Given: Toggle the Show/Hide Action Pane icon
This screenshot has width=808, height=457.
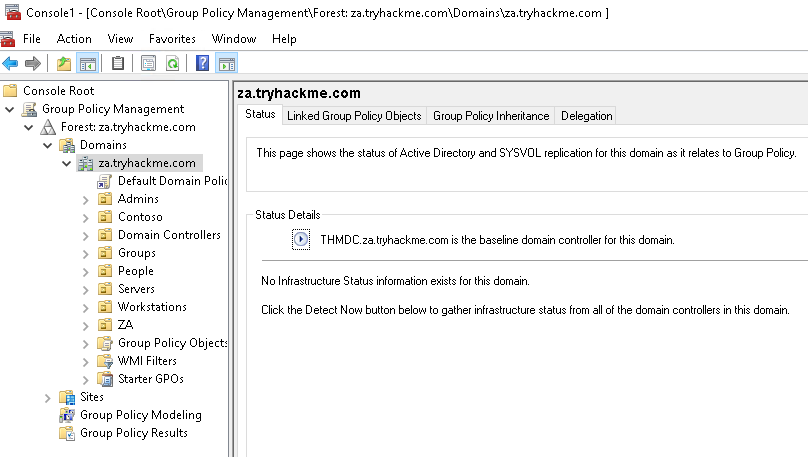Looking at the screenshot, I should pos(226,64).
